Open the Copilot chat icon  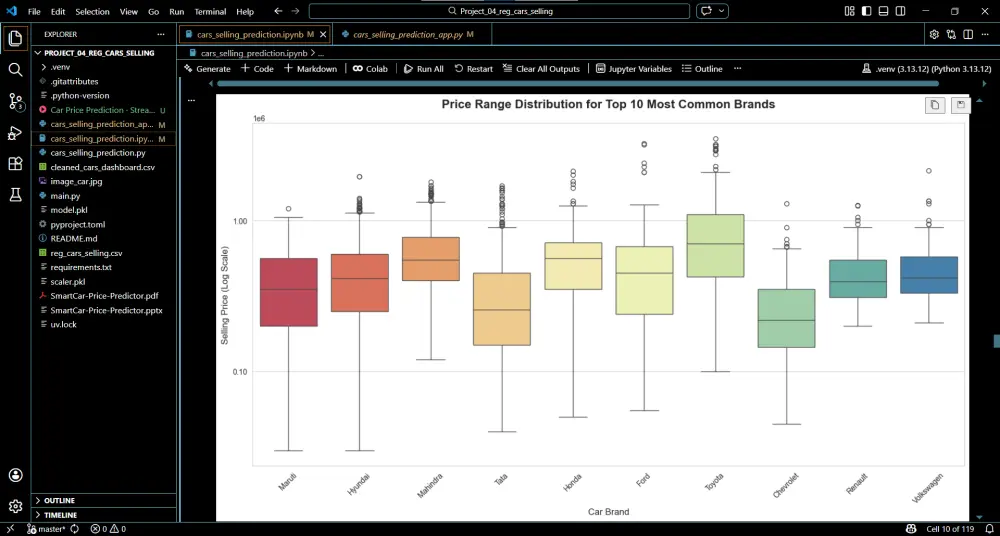[706, 11]
